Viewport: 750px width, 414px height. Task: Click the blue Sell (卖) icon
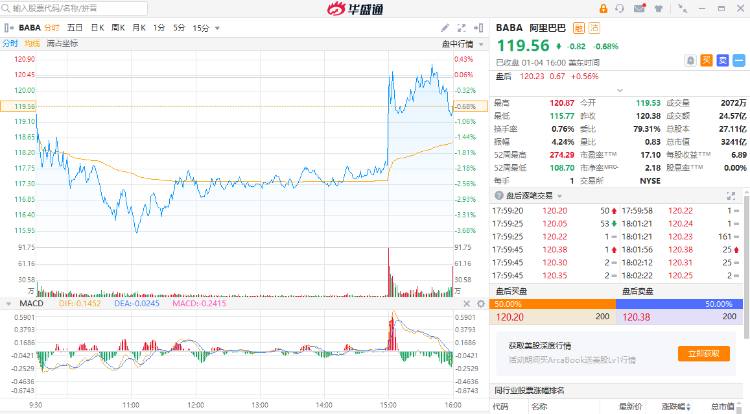(723, 60)
